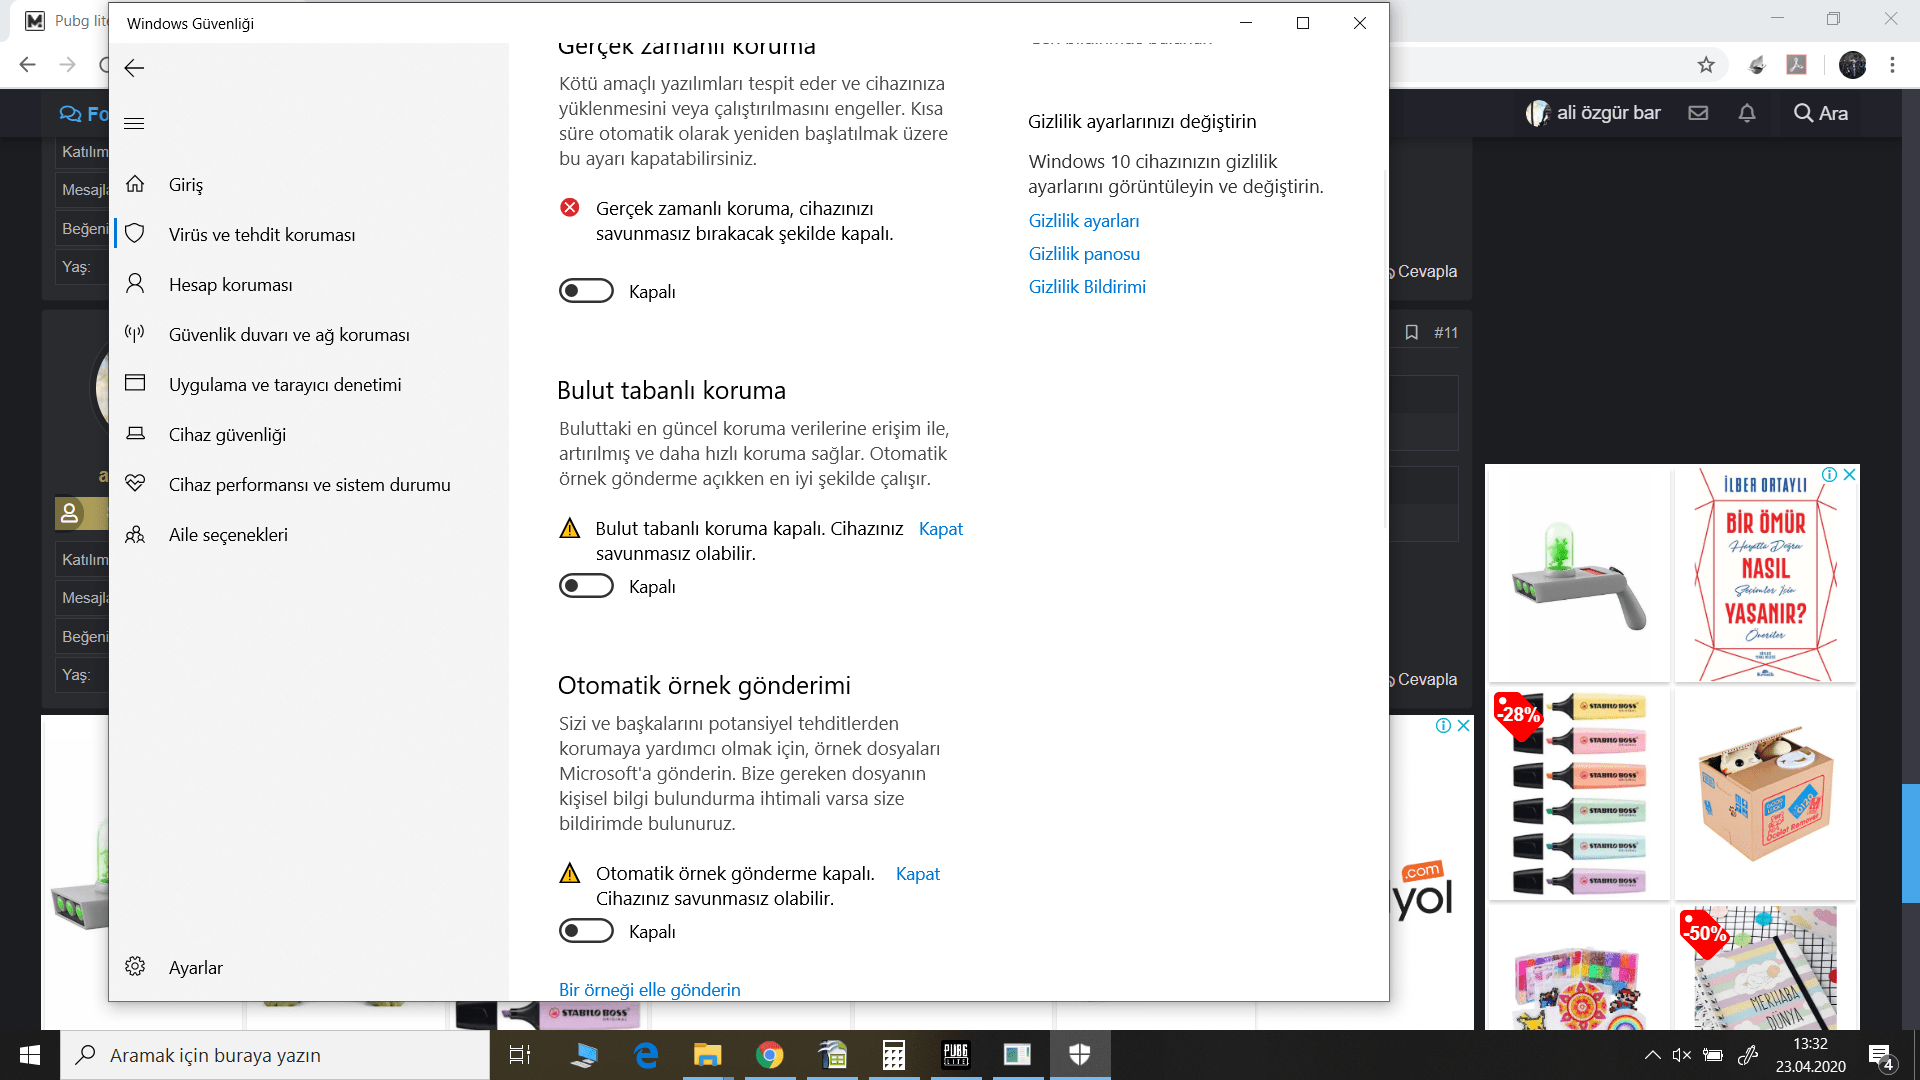Image resolution: width=1920 pixels, height=1080 pixels.
Task: Click Bir örneği elle gönderin link
Action: coord(650,990)
